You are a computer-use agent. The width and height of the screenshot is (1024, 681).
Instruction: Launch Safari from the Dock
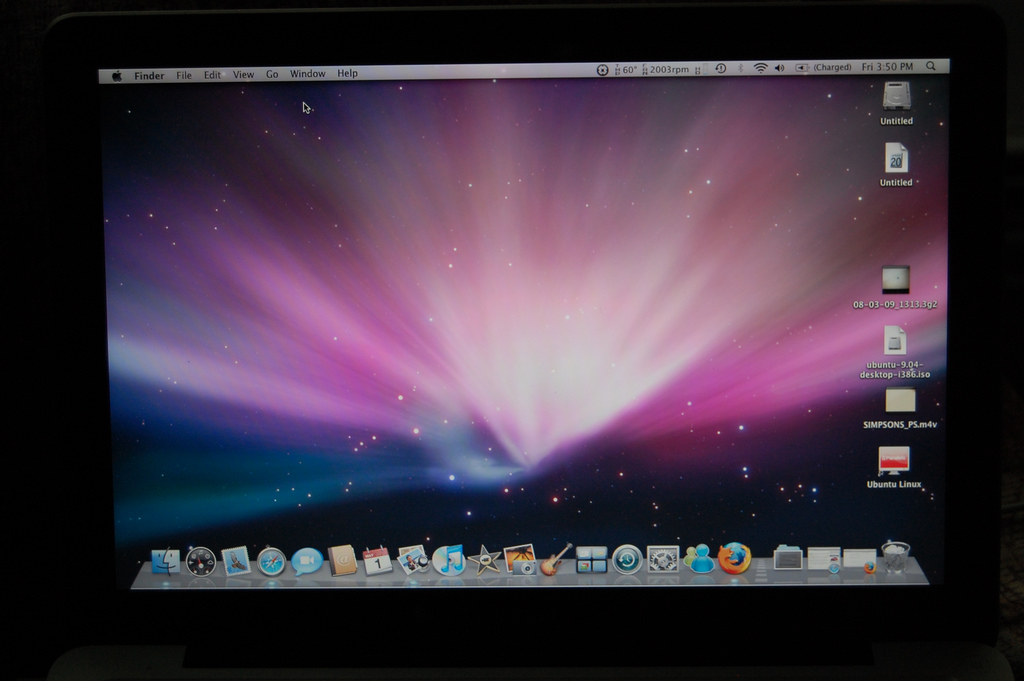pos(271,562)
